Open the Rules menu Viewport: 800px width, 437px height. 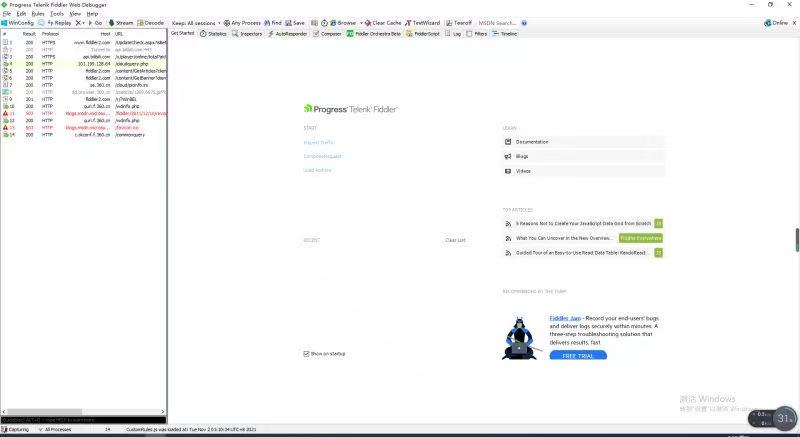[38, 14]
